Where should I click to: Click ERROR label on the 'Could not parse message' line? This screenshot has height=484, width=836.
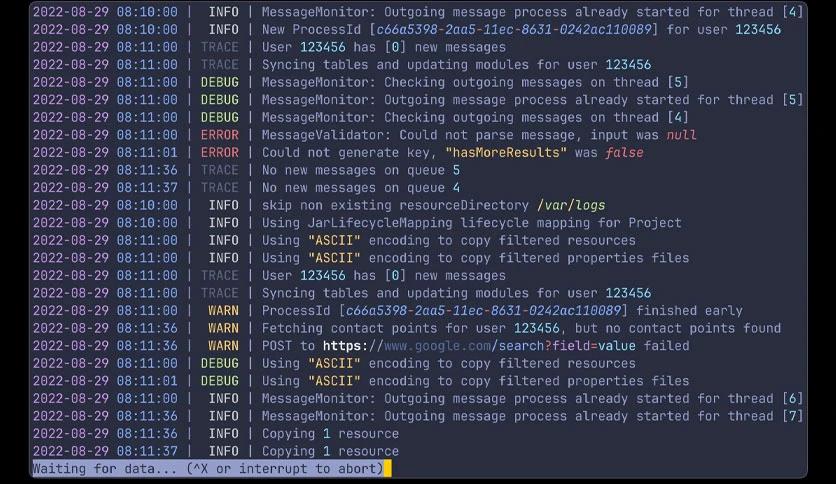tap(220, 135)
